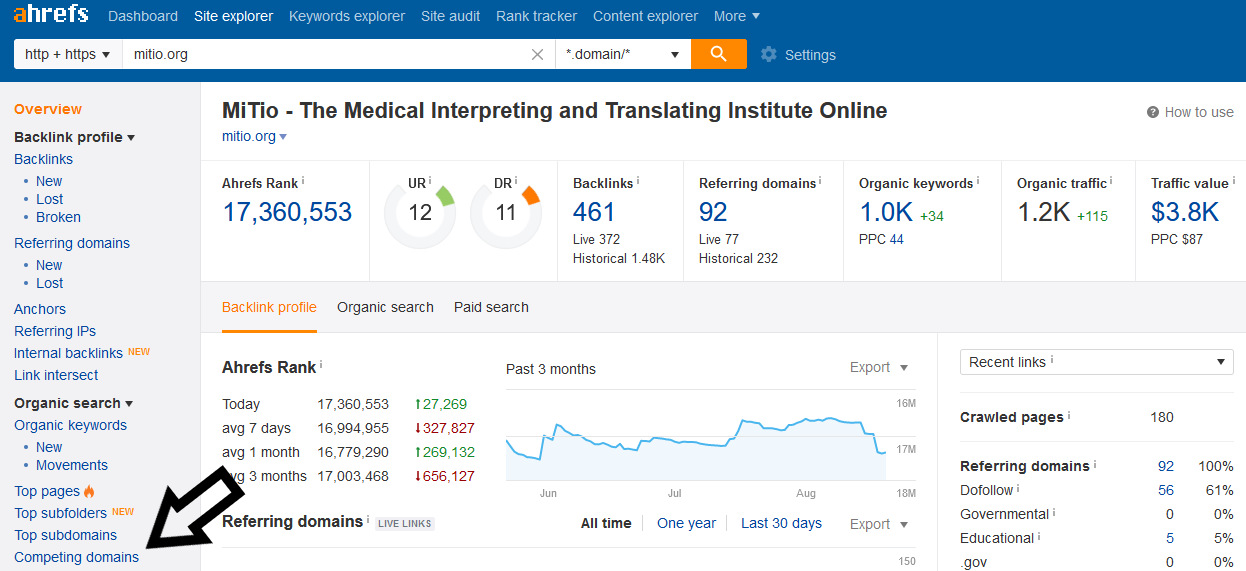Open Keywords explorer in top navigation
Image resolution: width=1246 pixels, height=571 pixels.
[x=347, y=16]
